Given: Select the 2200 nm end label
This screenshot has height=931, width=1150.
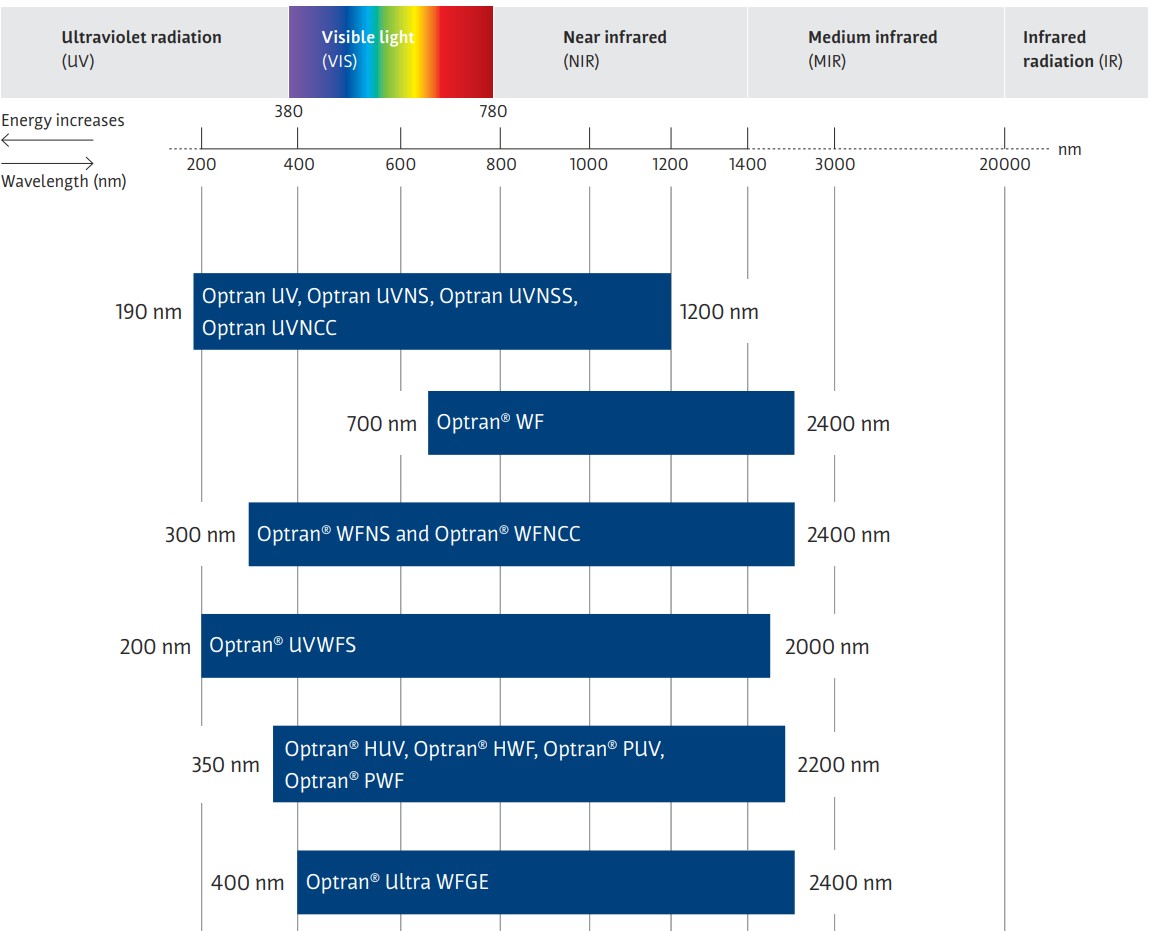Looking at the screenshot, I should 838,766.
